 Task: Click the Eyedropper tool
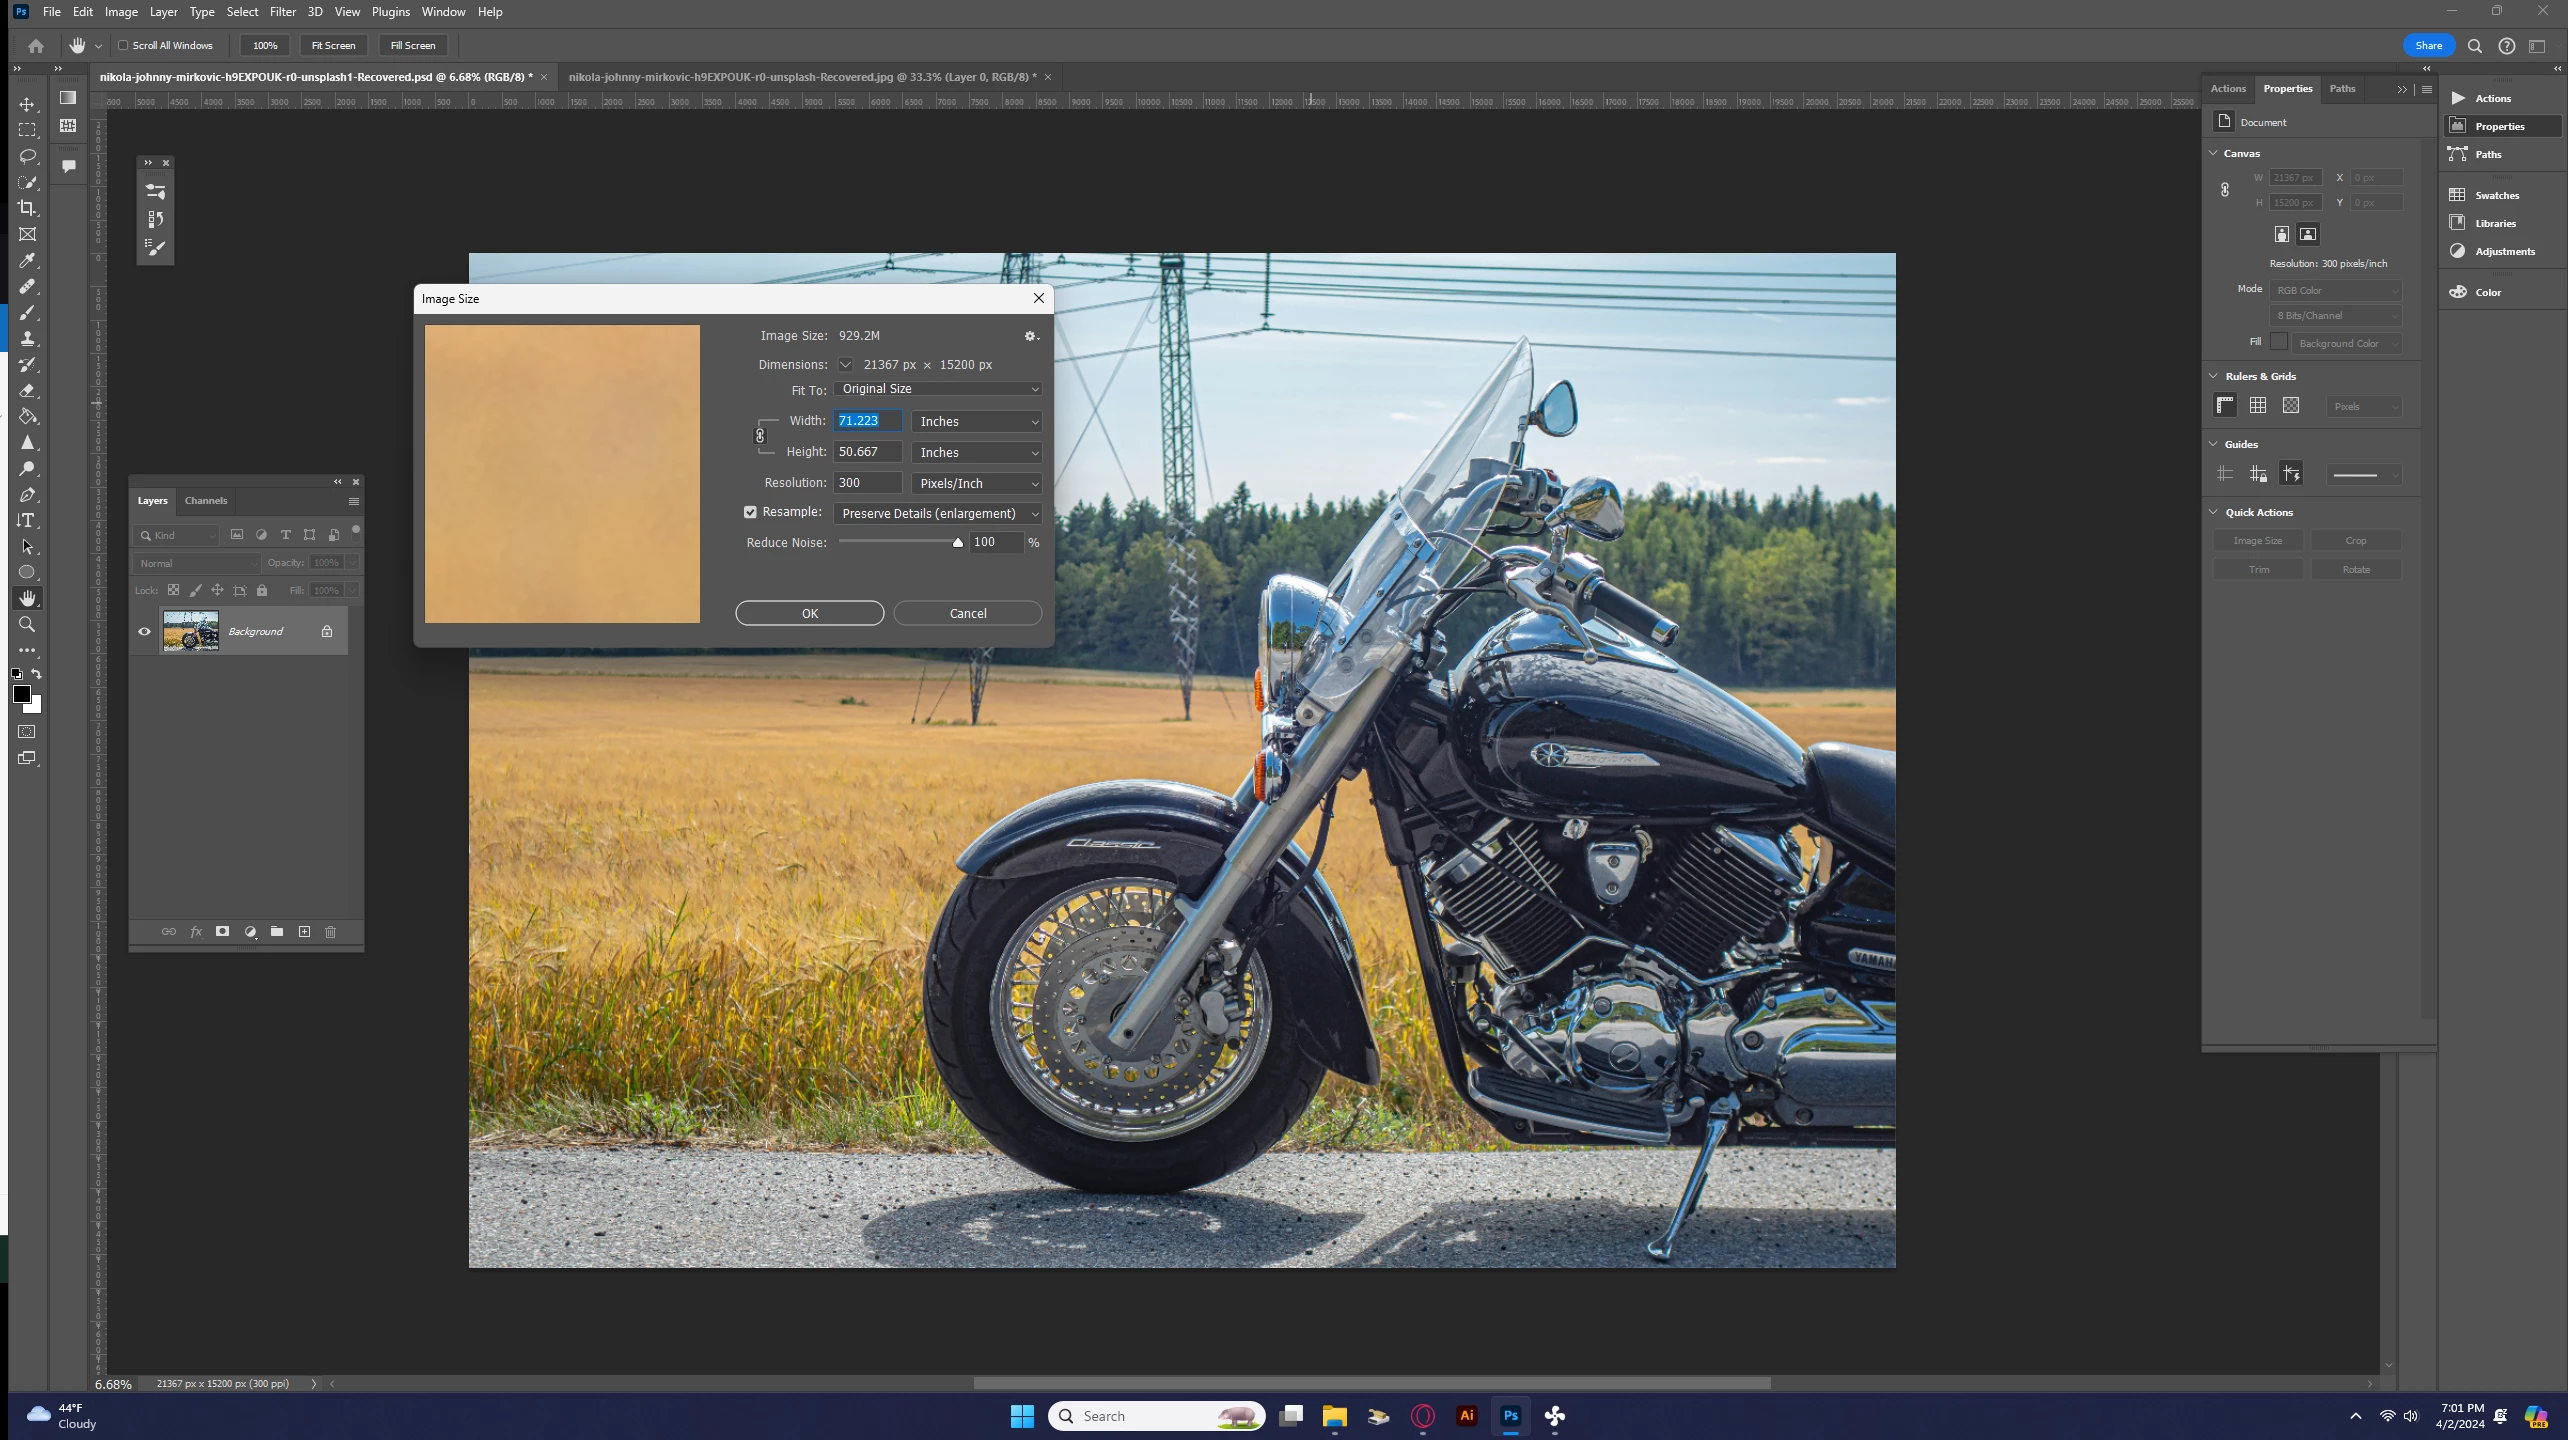pyautogui.click(x=28, y=260)
